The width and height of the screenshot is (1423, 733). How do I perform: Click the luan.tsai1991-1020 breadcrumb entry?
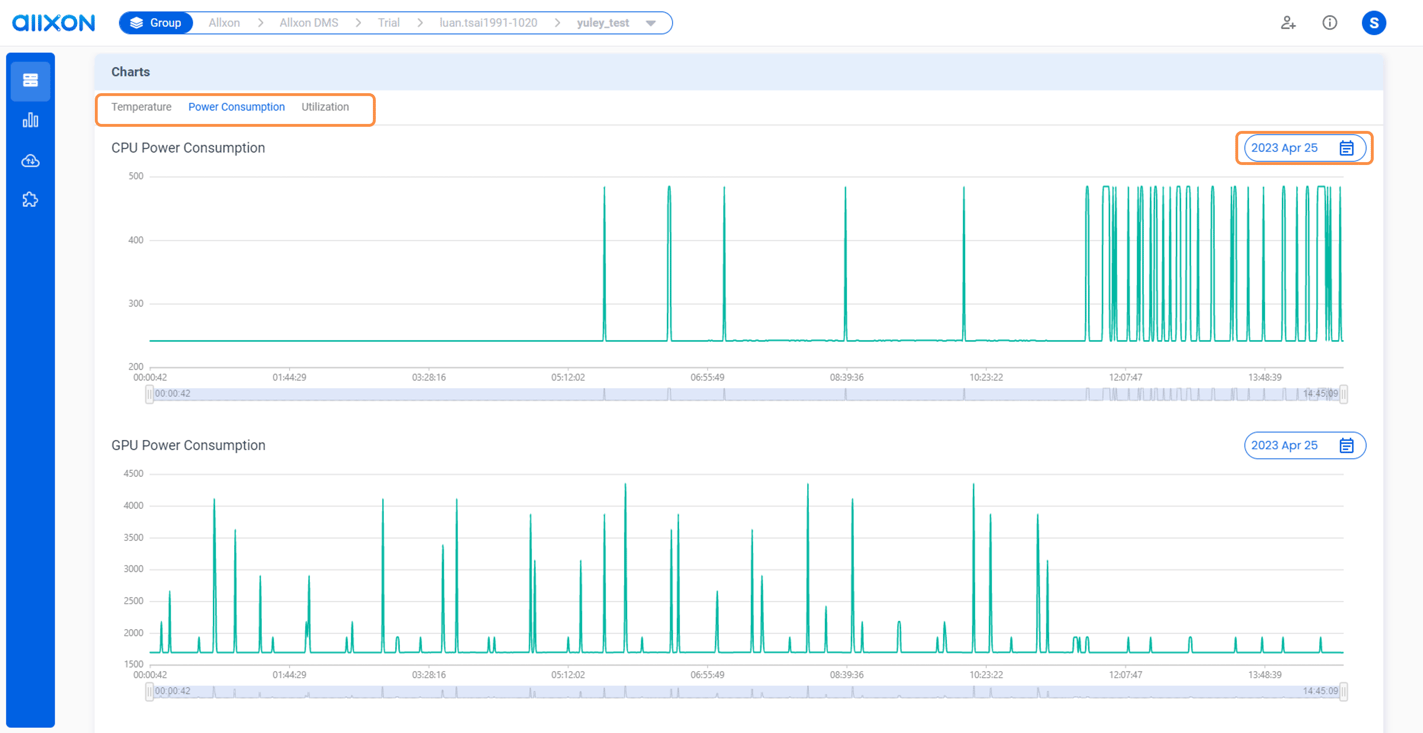click(489, 22)
